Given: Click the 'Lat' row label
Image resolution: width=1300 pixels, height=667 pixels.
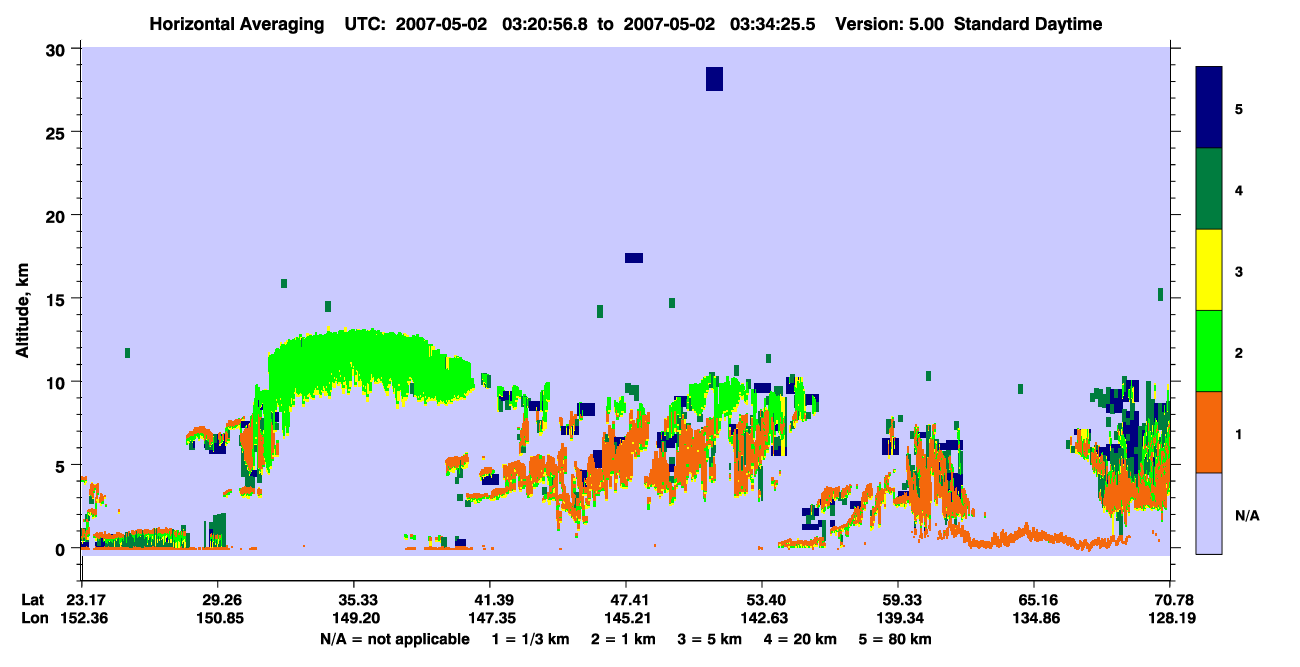Looking at the screenshot, I should tap(33, 600).
